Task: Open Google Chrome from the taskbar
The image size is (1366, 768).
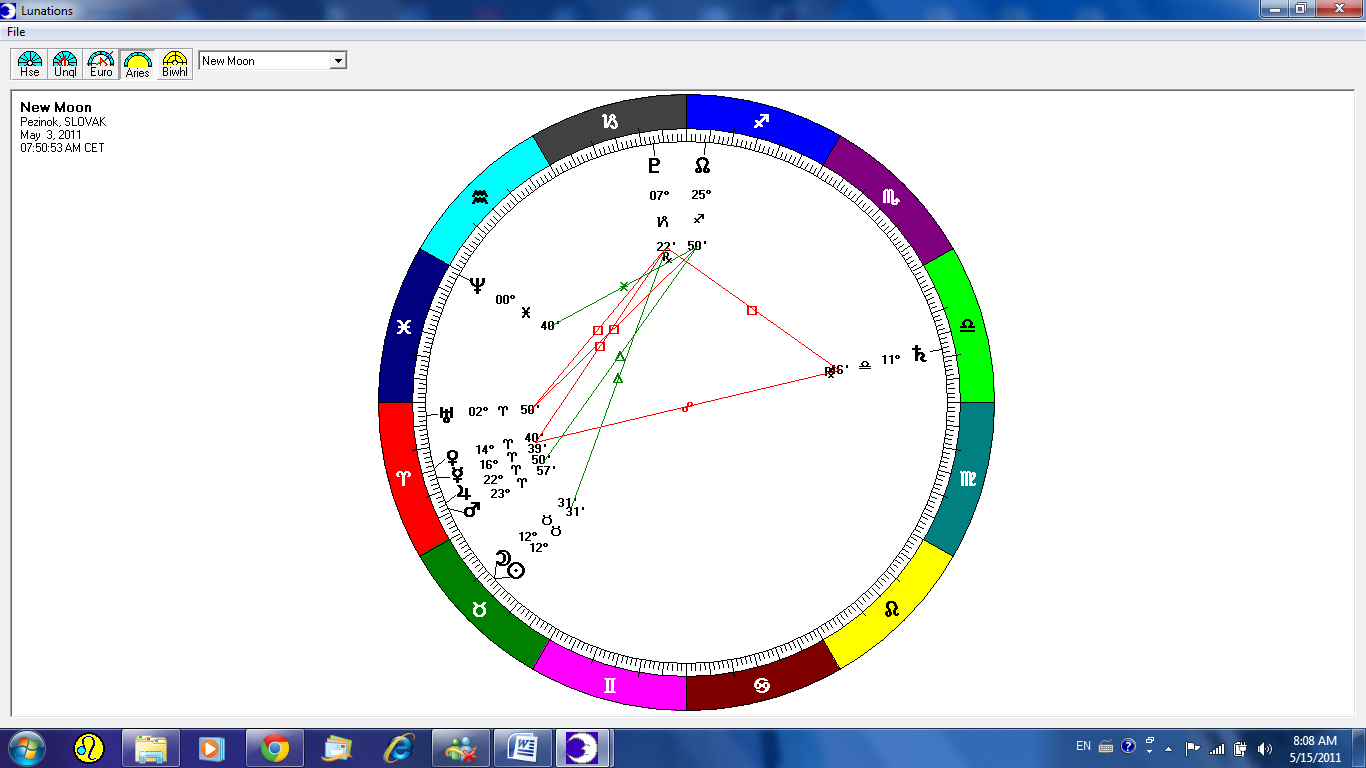Action: pos(274,748)
